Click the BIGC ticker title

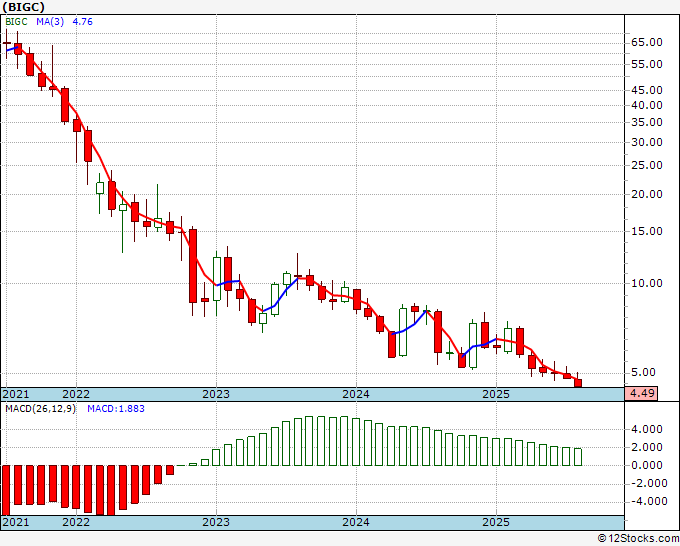[x=23, y=7]
